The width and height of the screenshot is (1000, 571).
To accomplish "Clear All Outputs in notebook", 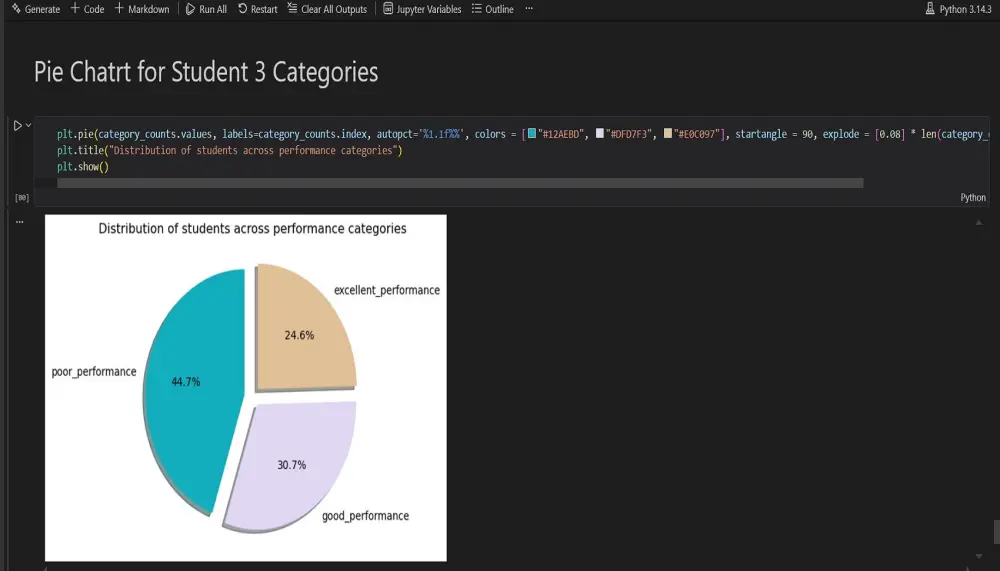I will coord(327,9).
